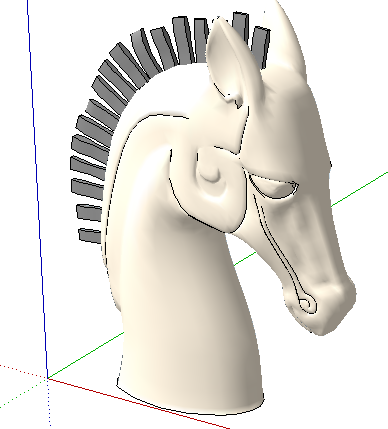
Task: Select the lowest gray mane slat
Action: [x=89, y=236]
